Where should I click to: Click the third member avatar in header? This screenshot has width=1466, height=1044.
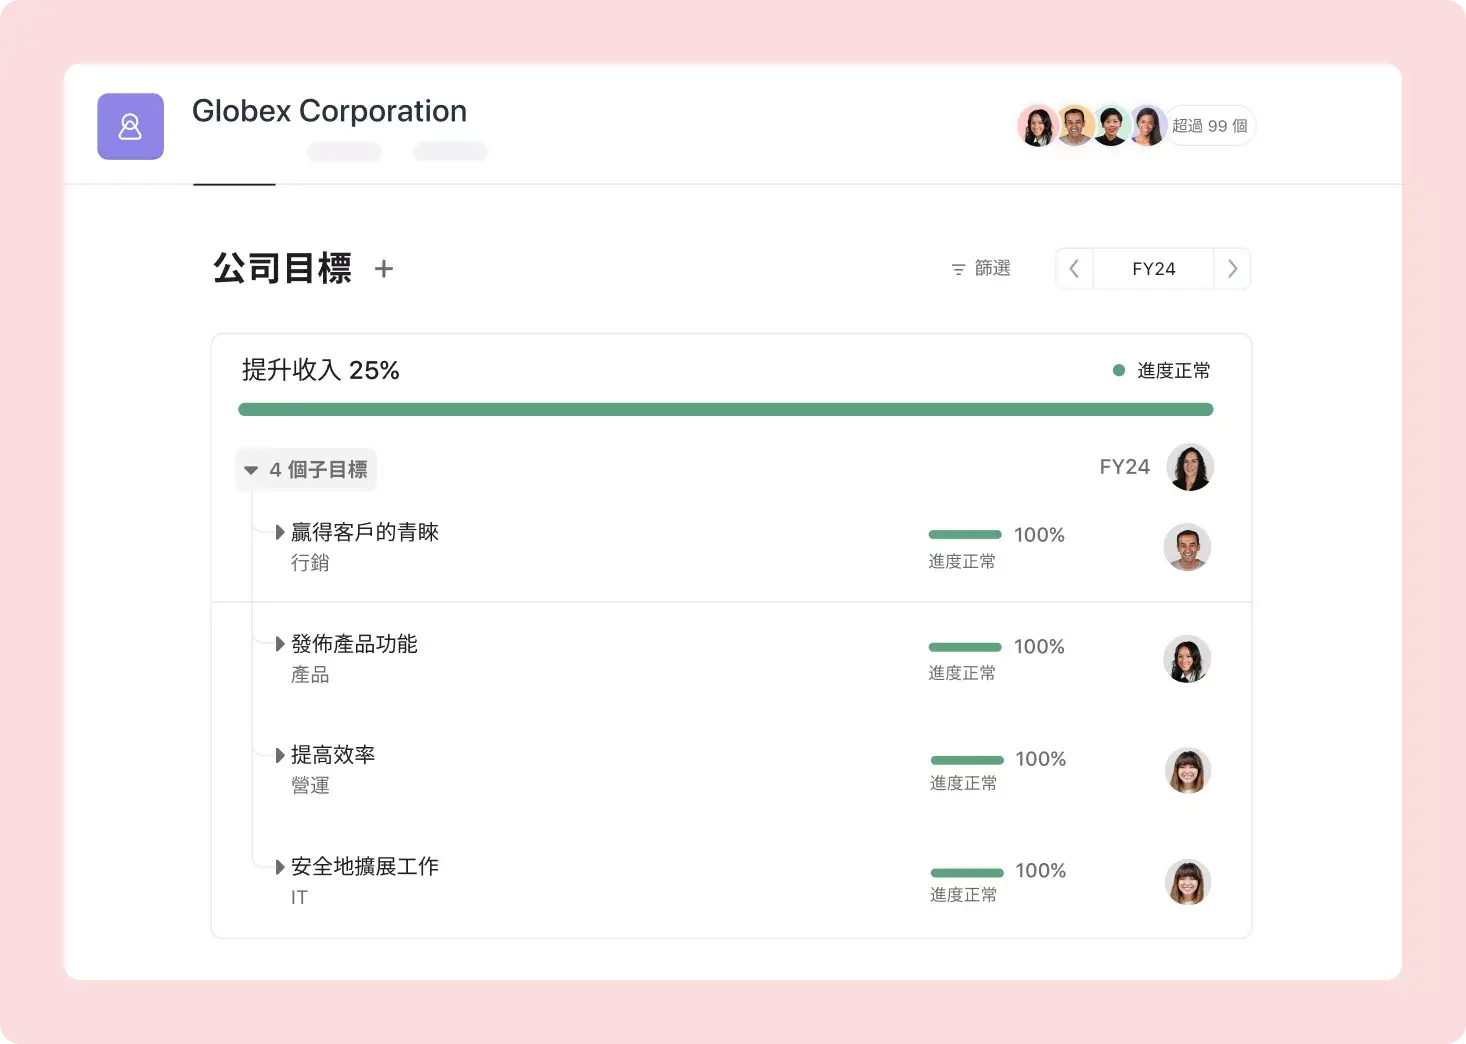tap(1111, 126)
